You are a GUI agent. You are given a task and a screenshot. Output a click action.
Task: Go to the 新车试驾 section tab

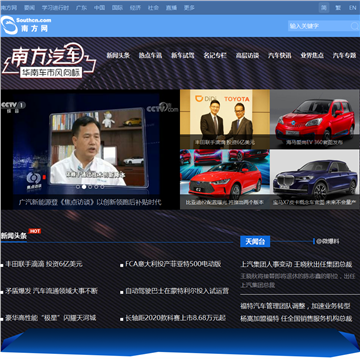183,56
